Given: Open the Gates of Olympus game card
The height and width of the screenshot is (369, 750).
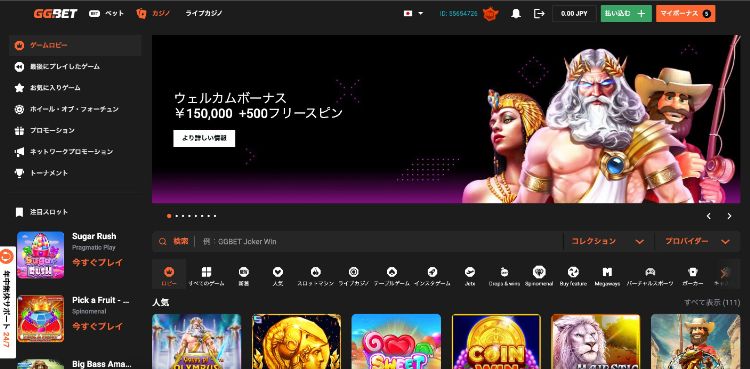Looking at the screenshot, I should click(197, 341).
